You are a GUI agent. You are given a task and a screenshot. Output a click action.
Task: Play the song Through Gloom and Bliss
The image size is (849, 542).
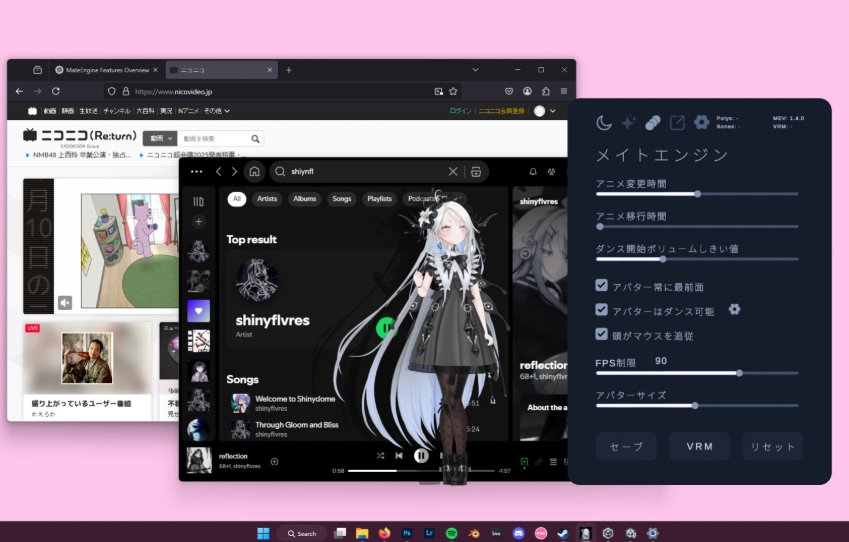pyautogui.click(x=297, y=425)
